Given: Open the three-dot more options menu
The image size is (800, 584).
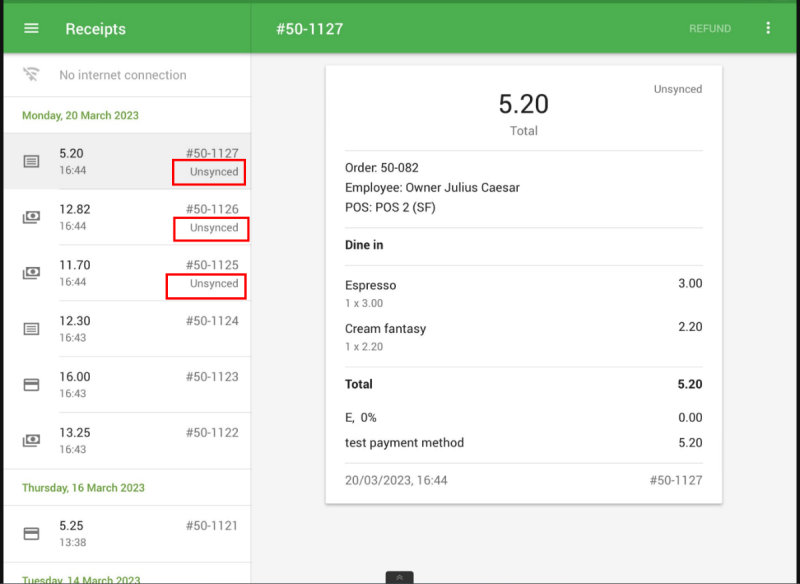Looking at the screenshot, I should pos(768,28).
